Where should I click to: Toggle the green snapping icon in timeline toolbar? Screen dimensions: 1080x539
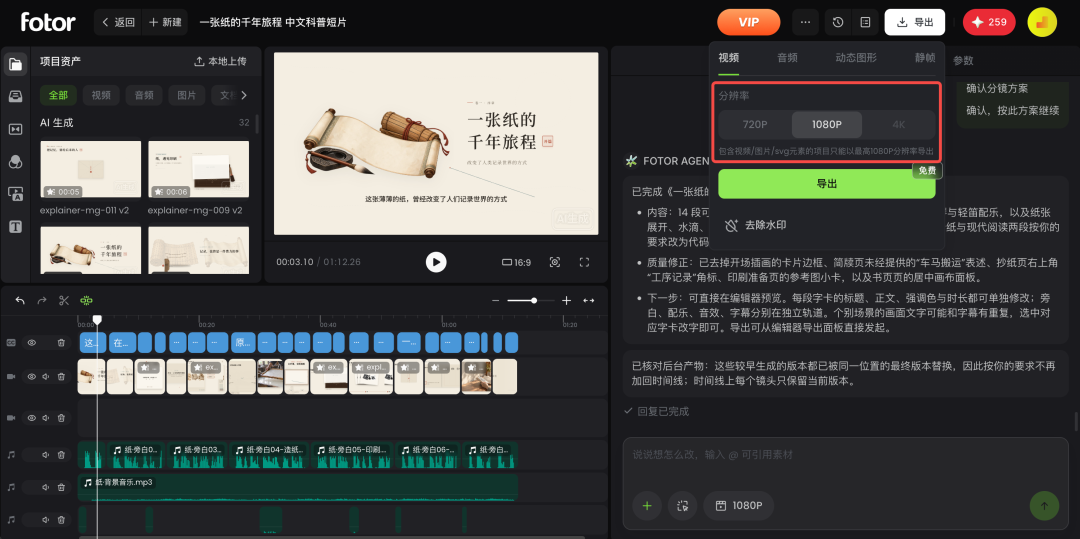click(x=86, y=300)
